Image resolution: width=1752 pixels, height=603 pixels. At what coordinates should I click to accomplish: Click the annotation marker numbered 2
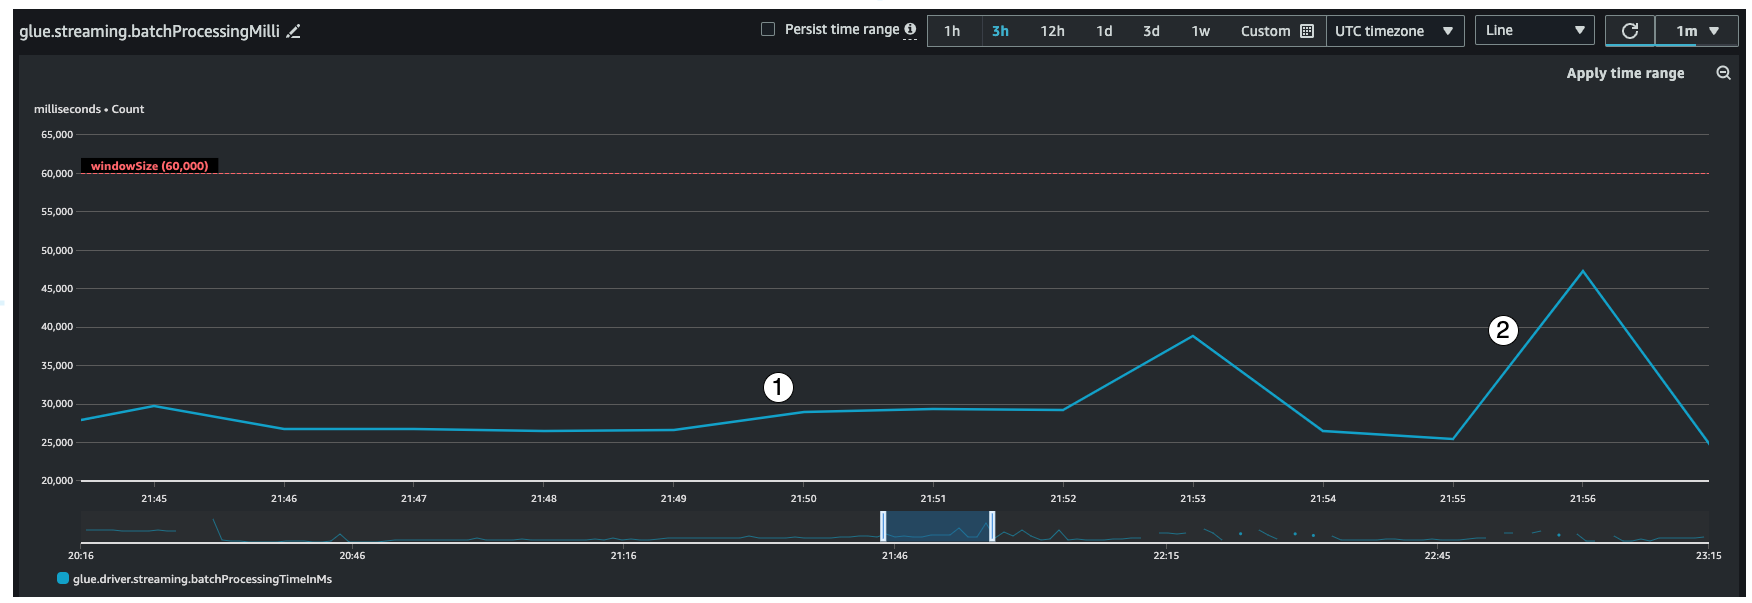[1503, 330]
